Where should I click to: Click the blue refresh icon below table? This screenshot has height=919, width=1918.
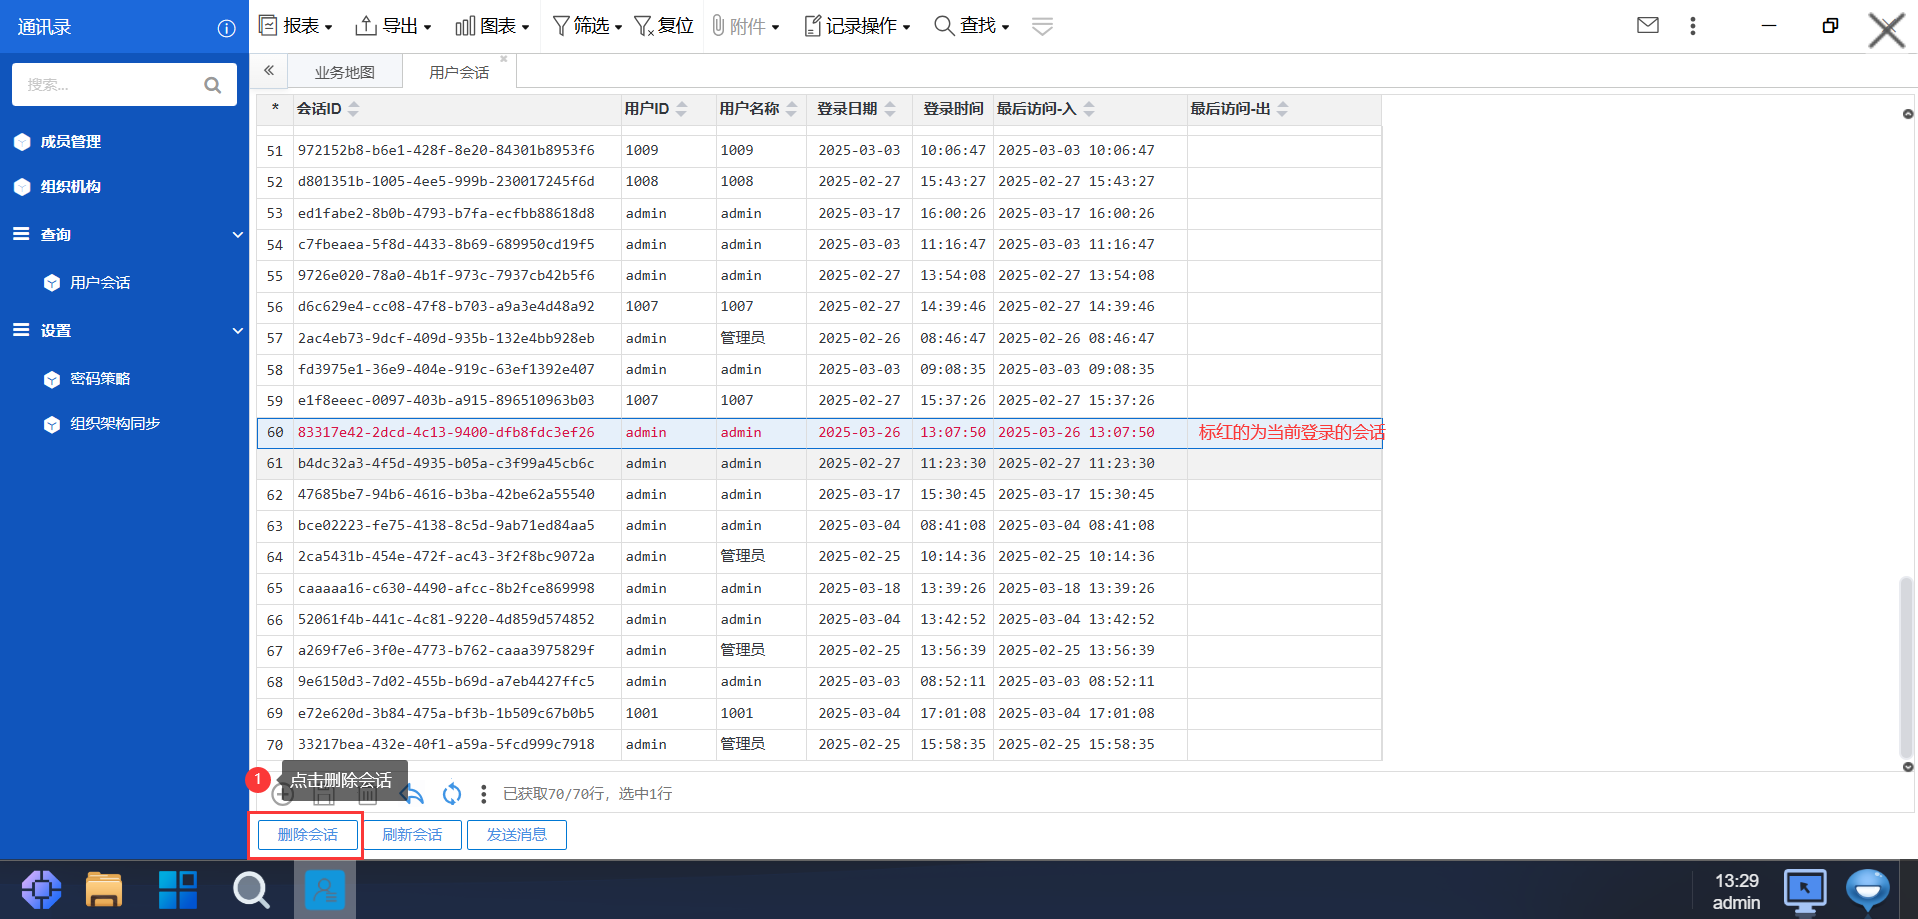tap(452, 794)
